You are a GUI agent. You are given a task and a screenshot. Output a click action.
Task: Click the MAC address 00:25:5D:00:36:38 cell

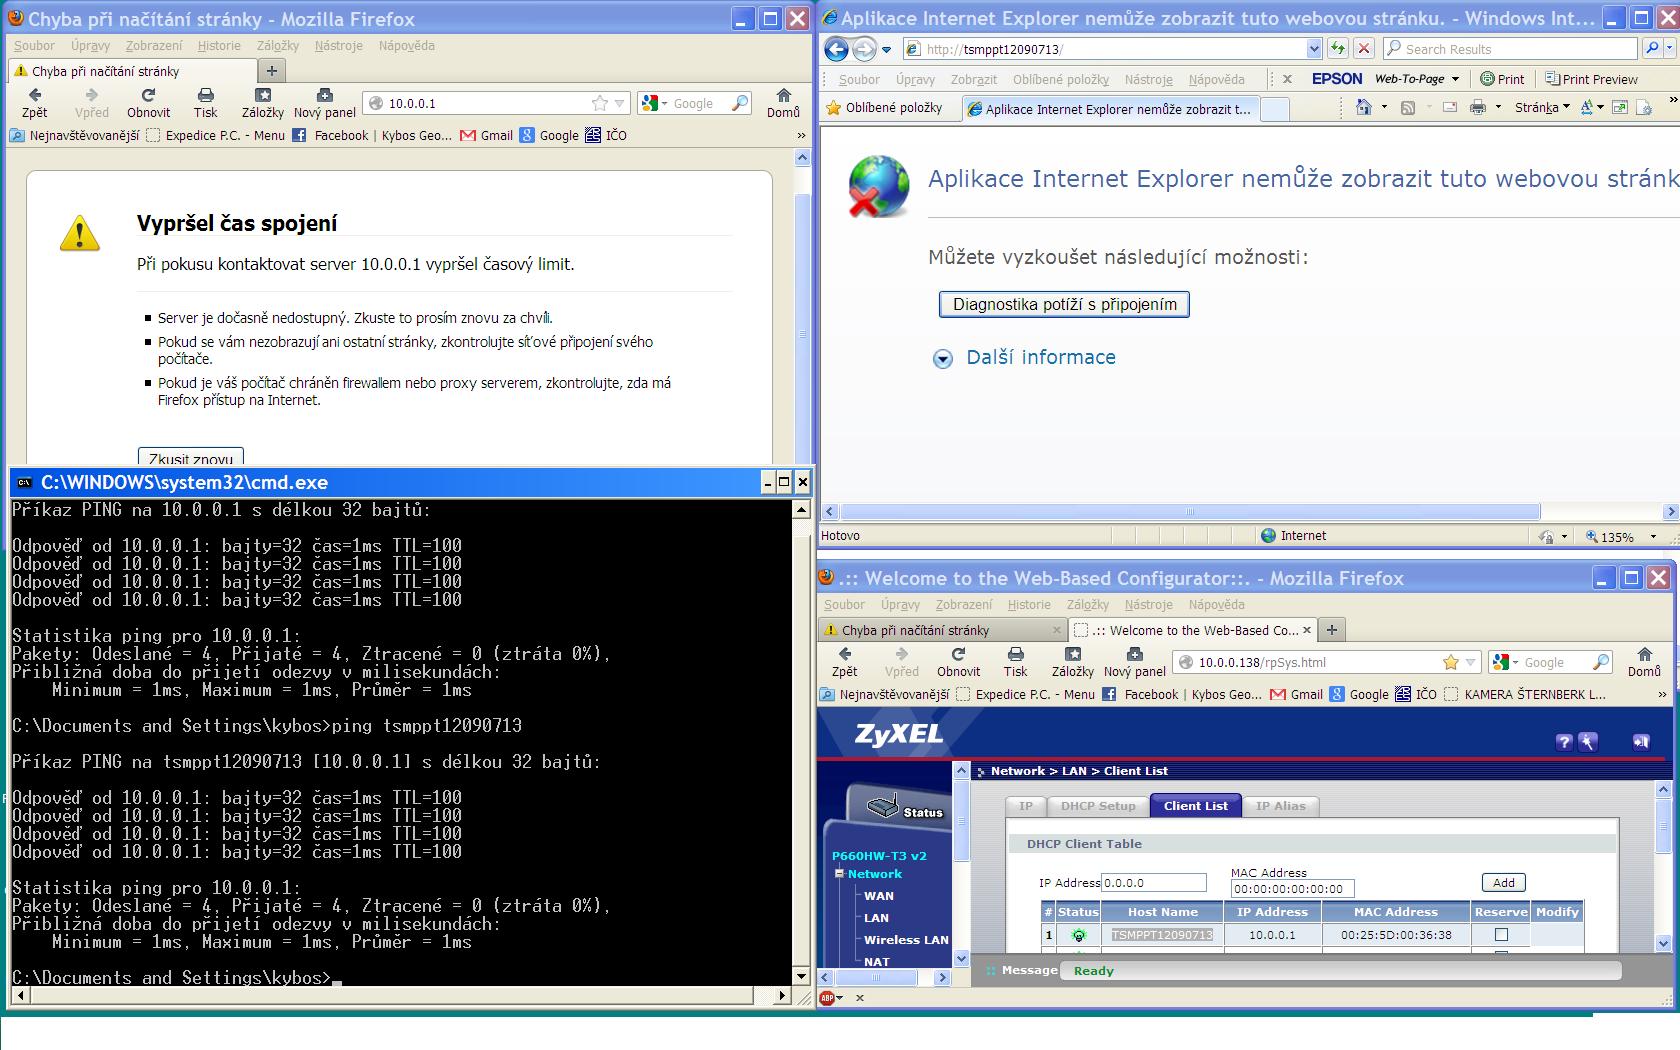pyautogui.click(x=1396, y=935)
